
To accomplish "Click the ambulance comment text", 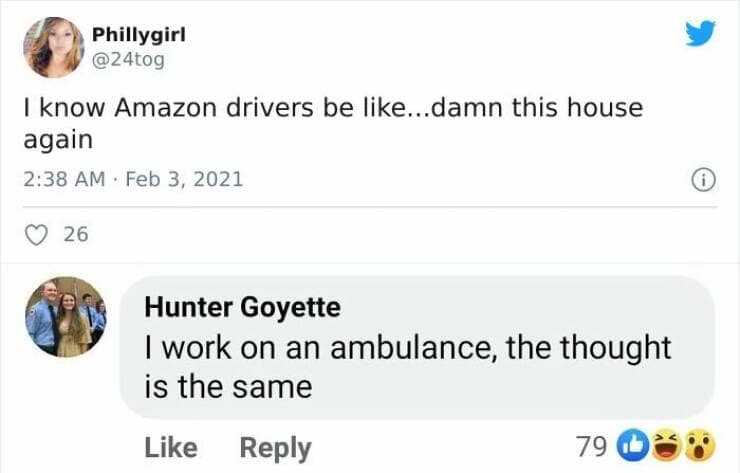I will tap(407, 366).
